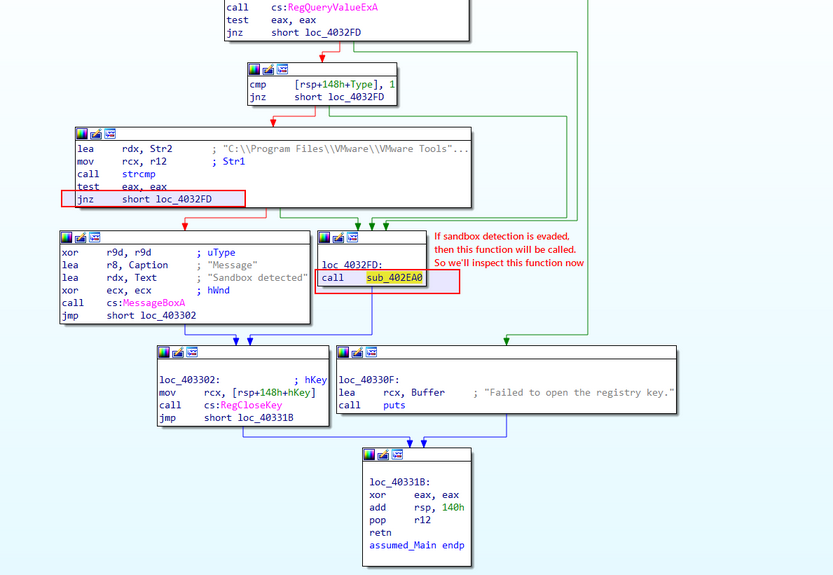Screen dimensions: 833x575
Task: Set node color on the loc_4032FD block
Action: [x=324, y=237]
